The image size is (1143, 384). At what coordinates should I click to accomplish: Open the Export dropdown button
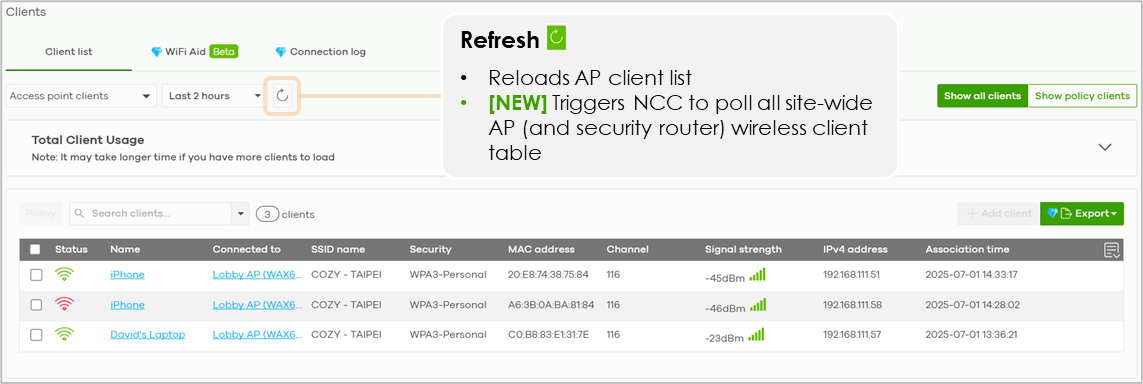pyautogui.click(x=1082, y=213)
